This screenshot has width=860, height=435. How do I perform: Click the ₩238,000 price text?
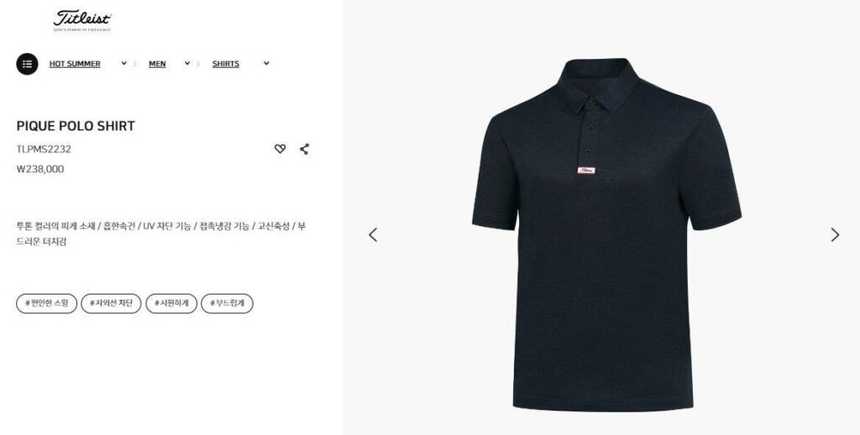40,169
